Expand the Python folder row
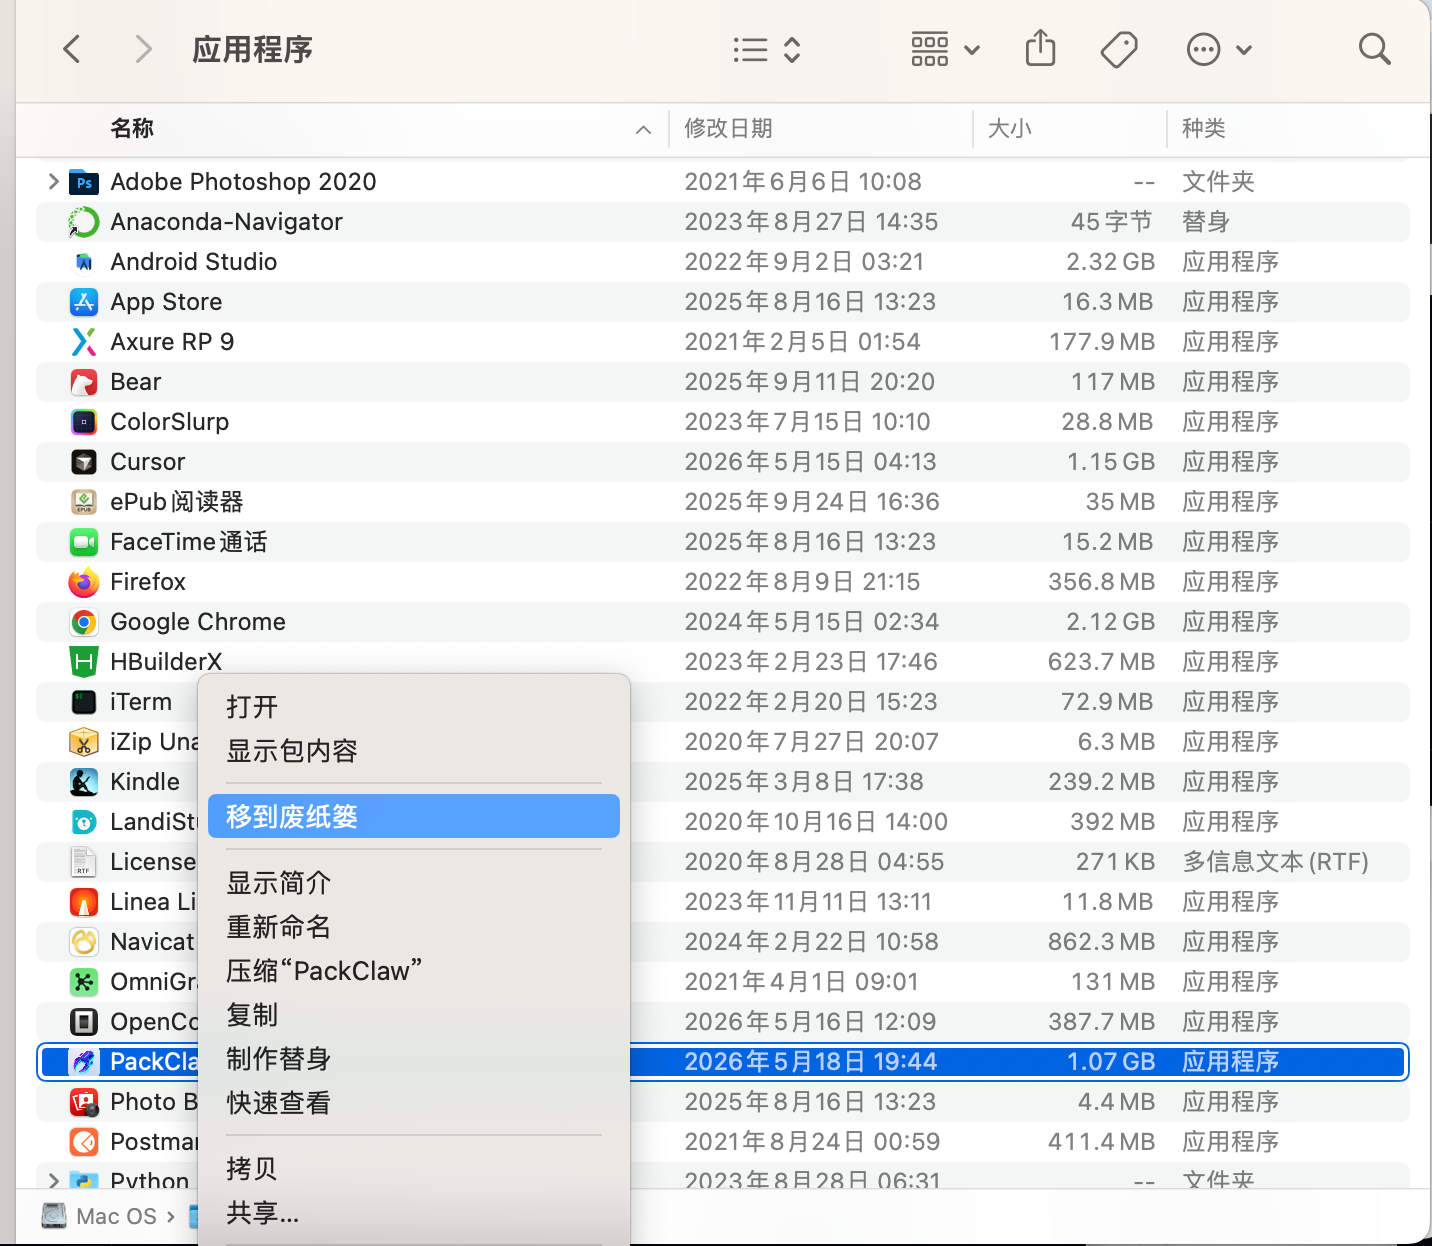The image size is (1432, 1246). (53, 1180)
